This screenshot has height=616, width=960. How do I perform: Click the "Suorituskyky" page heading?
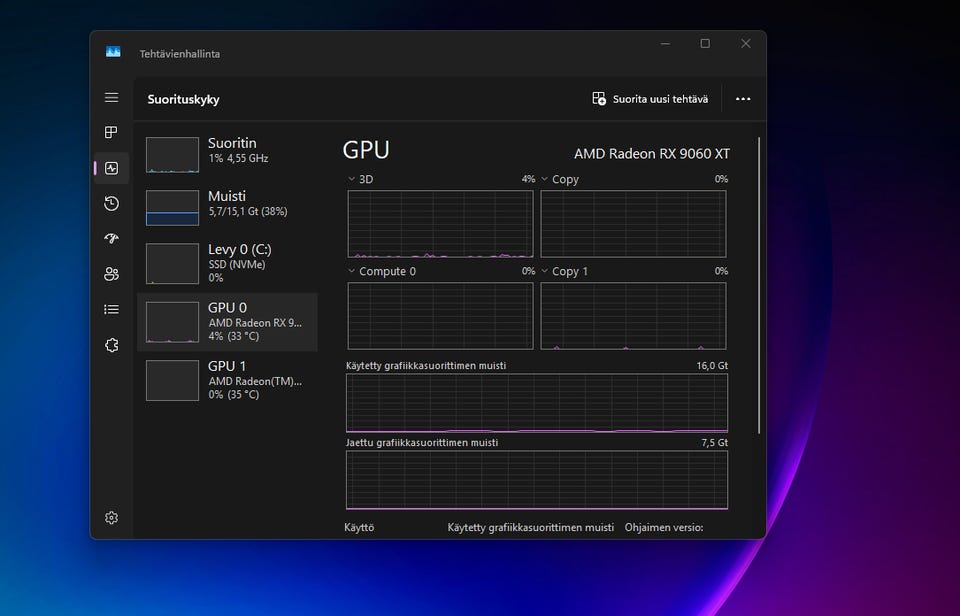183,99
